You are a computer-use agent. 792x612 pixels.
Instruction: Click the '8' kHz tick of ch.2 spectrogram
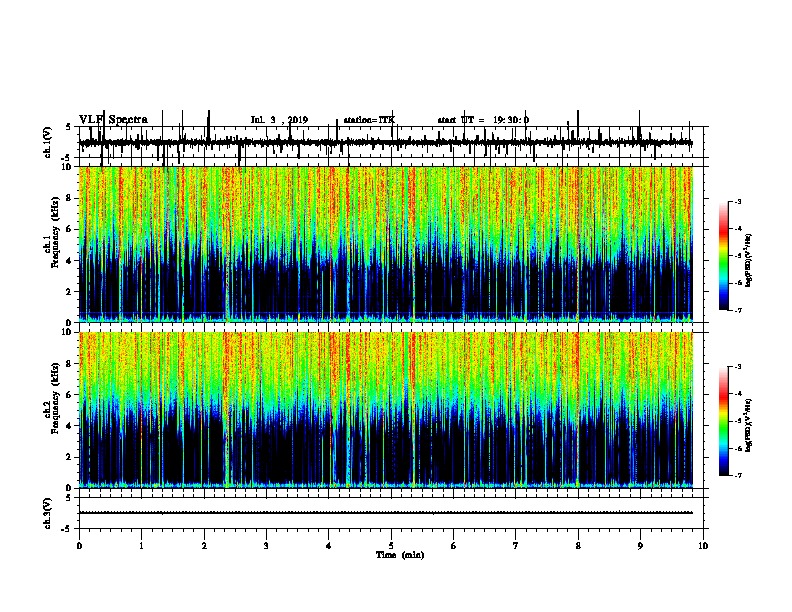pyautogui.click(x=69, y=363)
